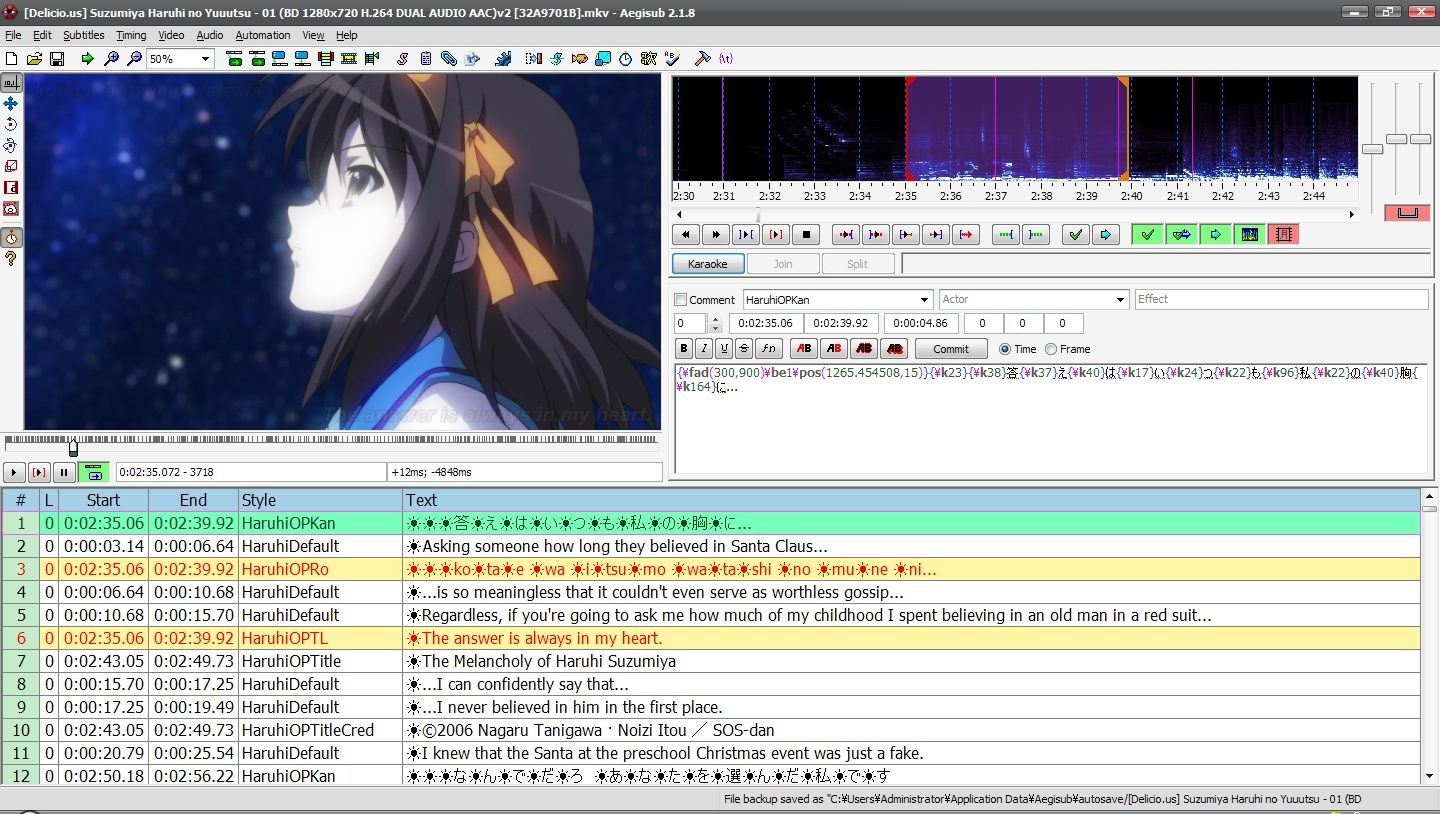Click the subtitle text edit box
Viewport: 1440px width, 814px height.
tap(1052, 419)
